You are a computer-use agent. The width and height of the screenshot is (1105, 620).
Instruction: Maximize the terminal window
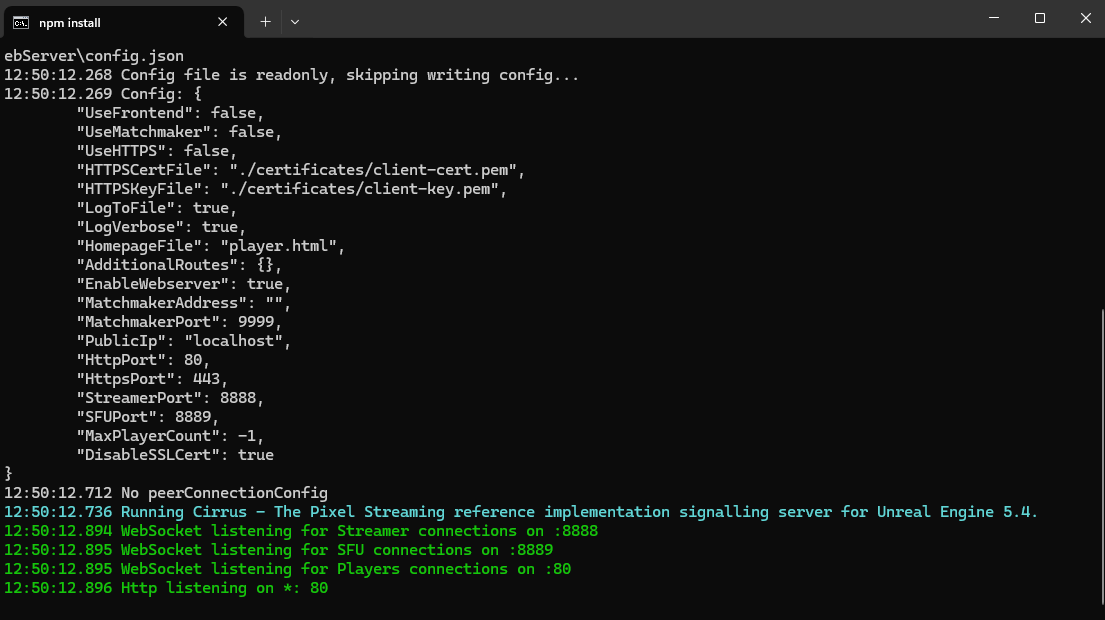[x=1039, y=19]
